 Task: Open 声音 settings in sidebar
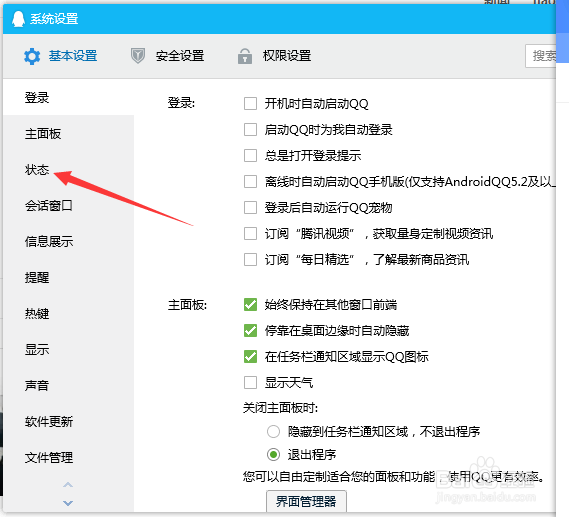point(37,385)
